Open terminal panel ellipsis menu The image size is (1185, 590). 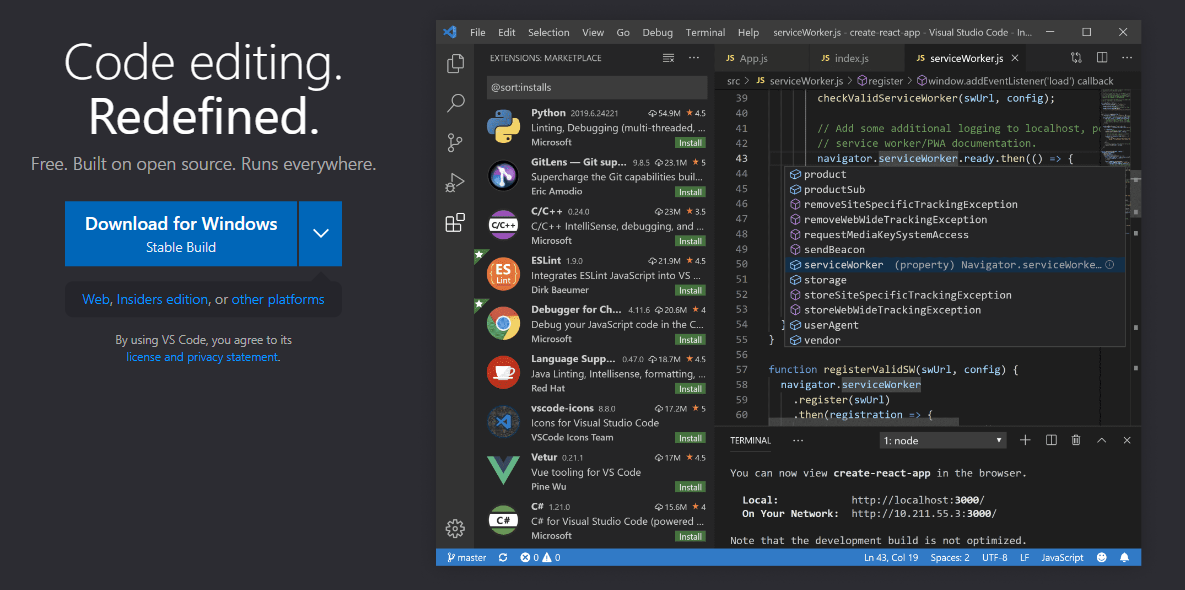coord(798,440)
